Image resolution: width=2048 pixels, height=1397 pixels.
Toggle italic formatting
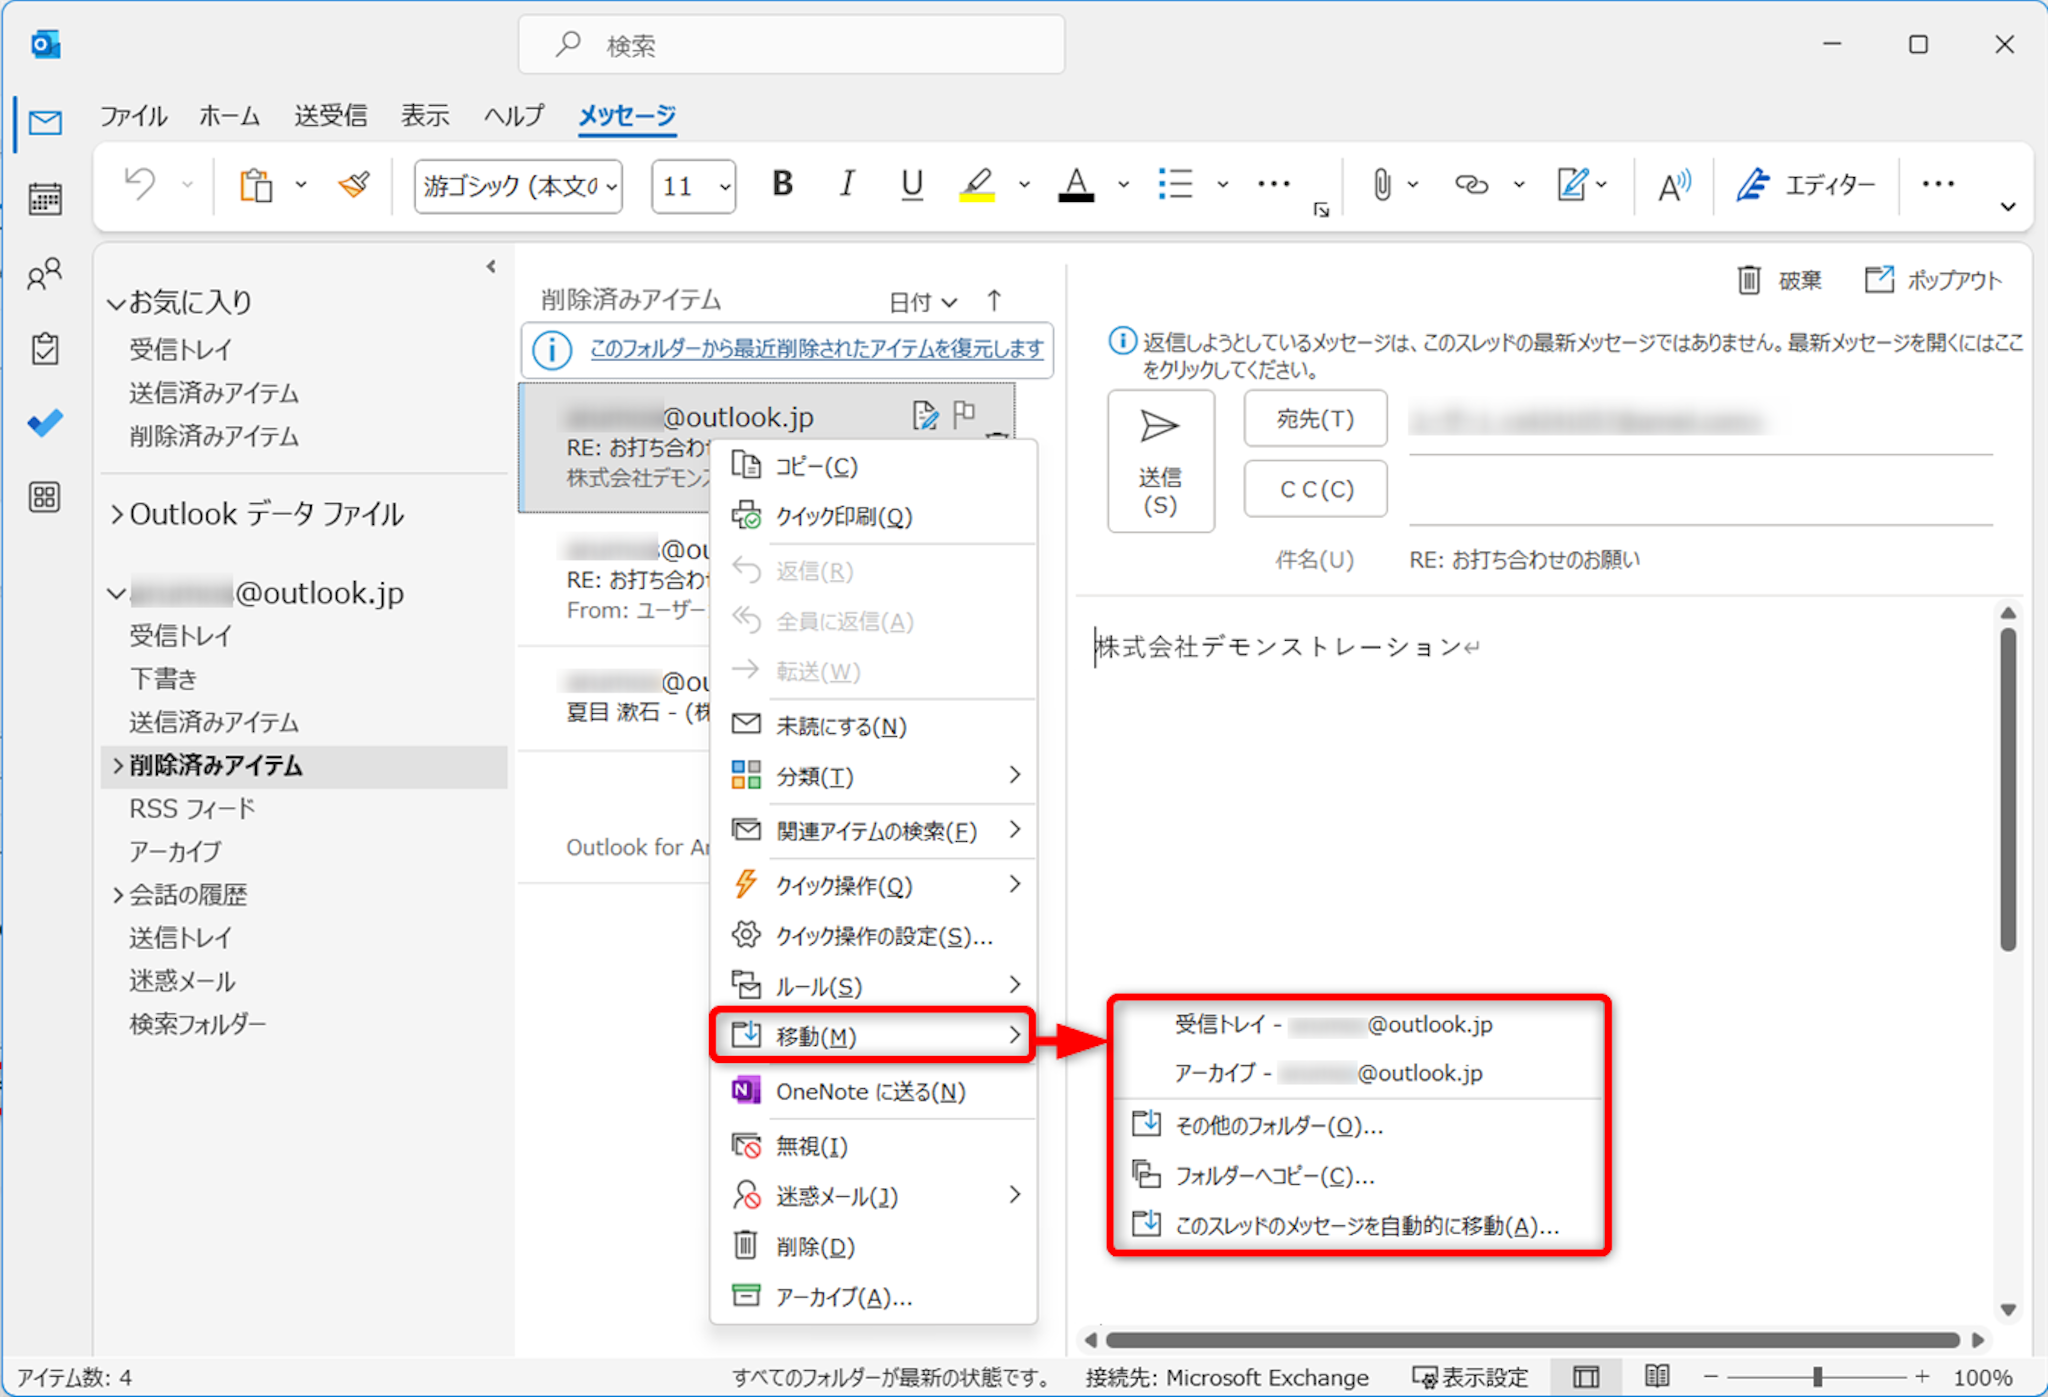click(847, 184)
